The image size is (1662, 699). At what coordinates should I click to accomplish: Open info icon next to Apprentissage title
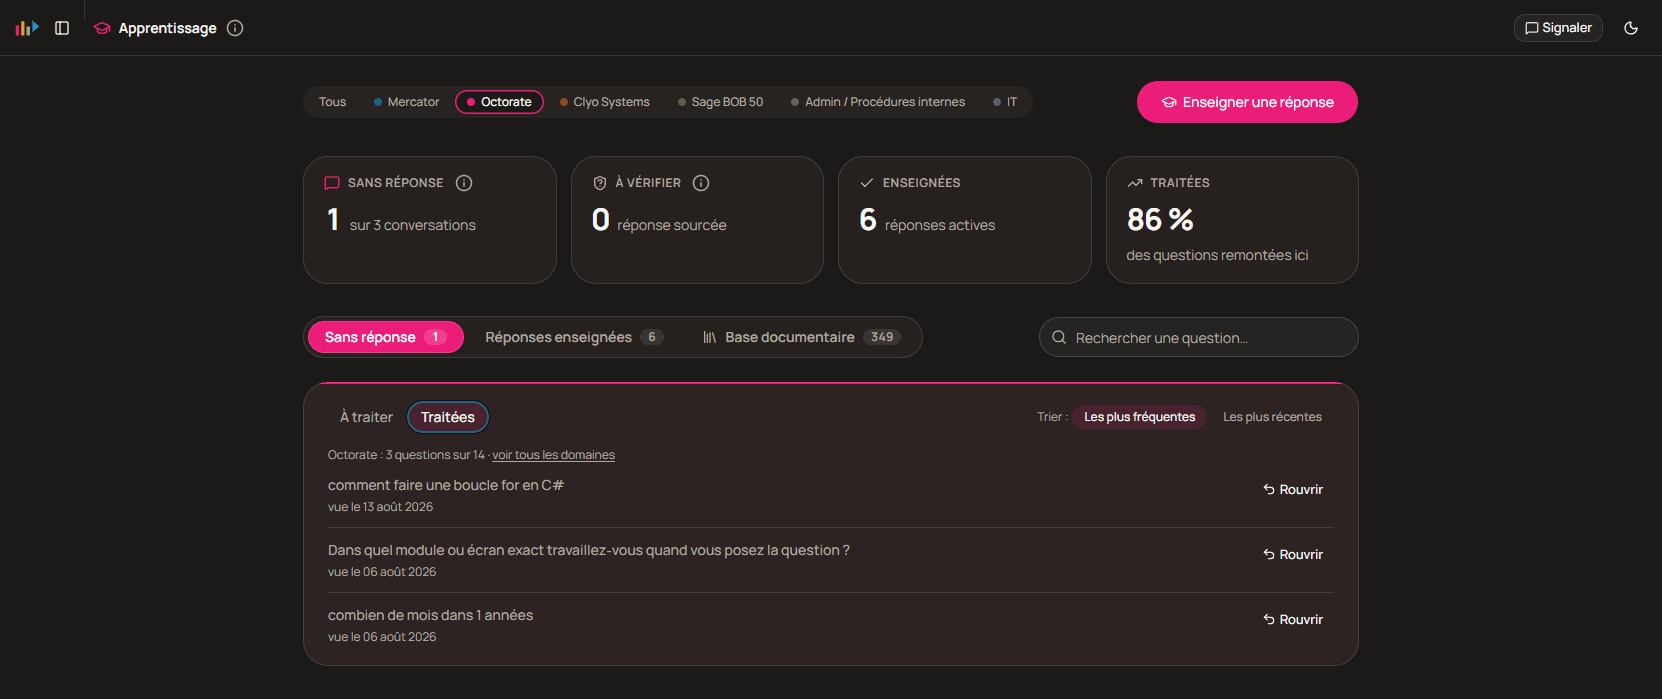point(235,28)
